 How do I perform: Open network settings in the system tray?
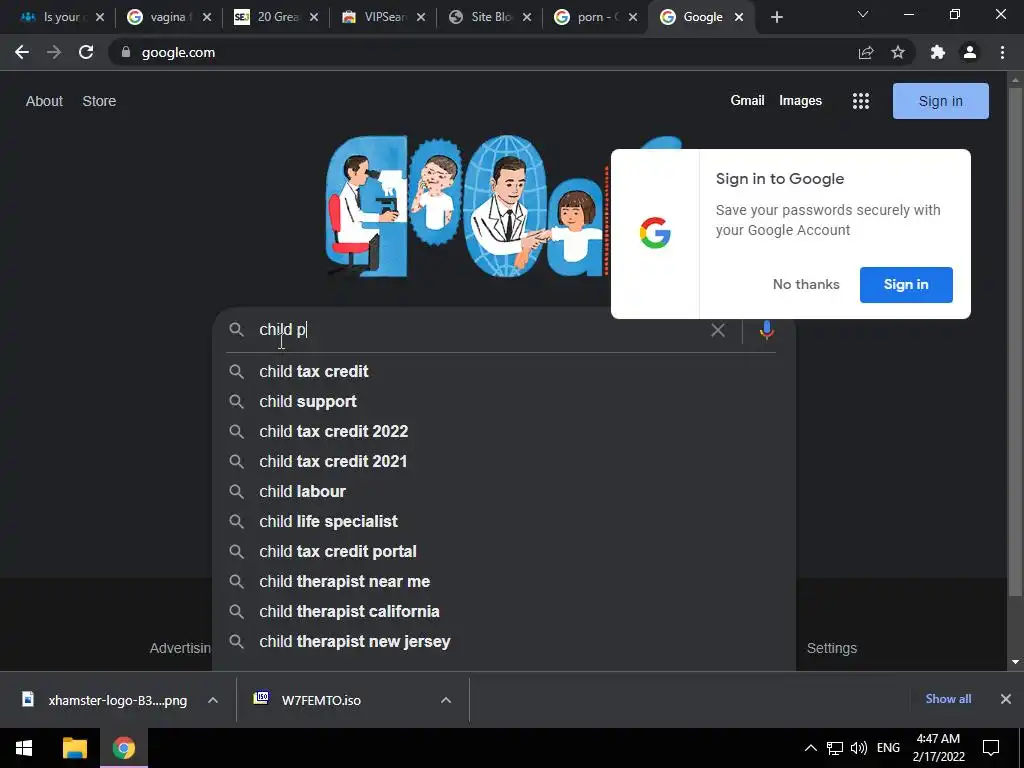coord(835,748)
